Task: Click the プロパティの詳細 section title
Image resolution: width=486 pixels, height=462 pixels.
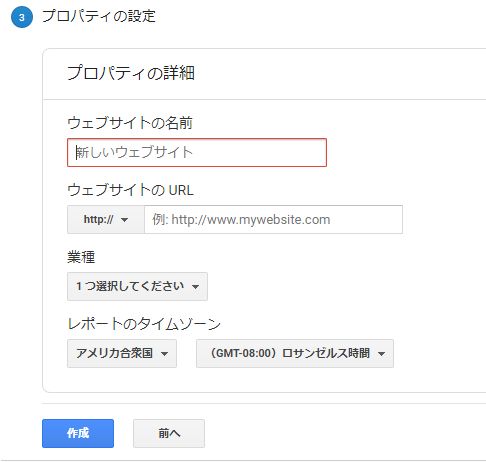Action: (131, 73)
